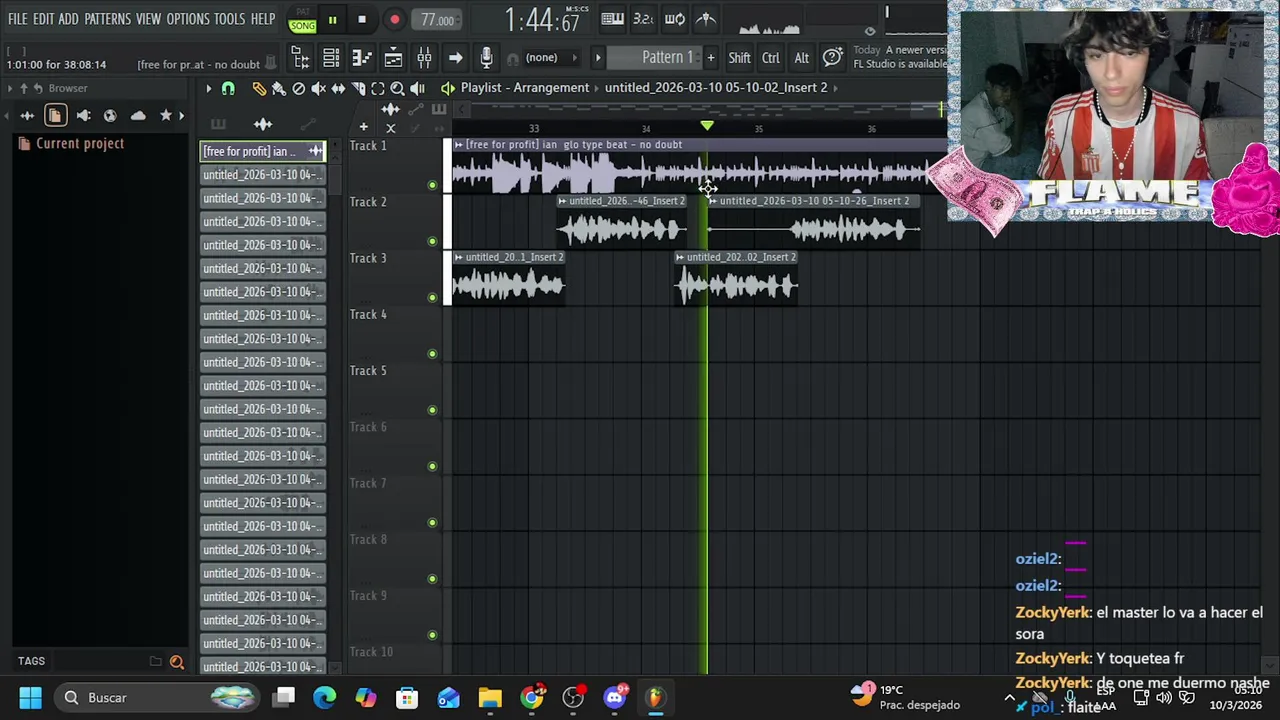Click the right arrow toolbar icon
This screenshot has height=720, width=1280.
455,58
